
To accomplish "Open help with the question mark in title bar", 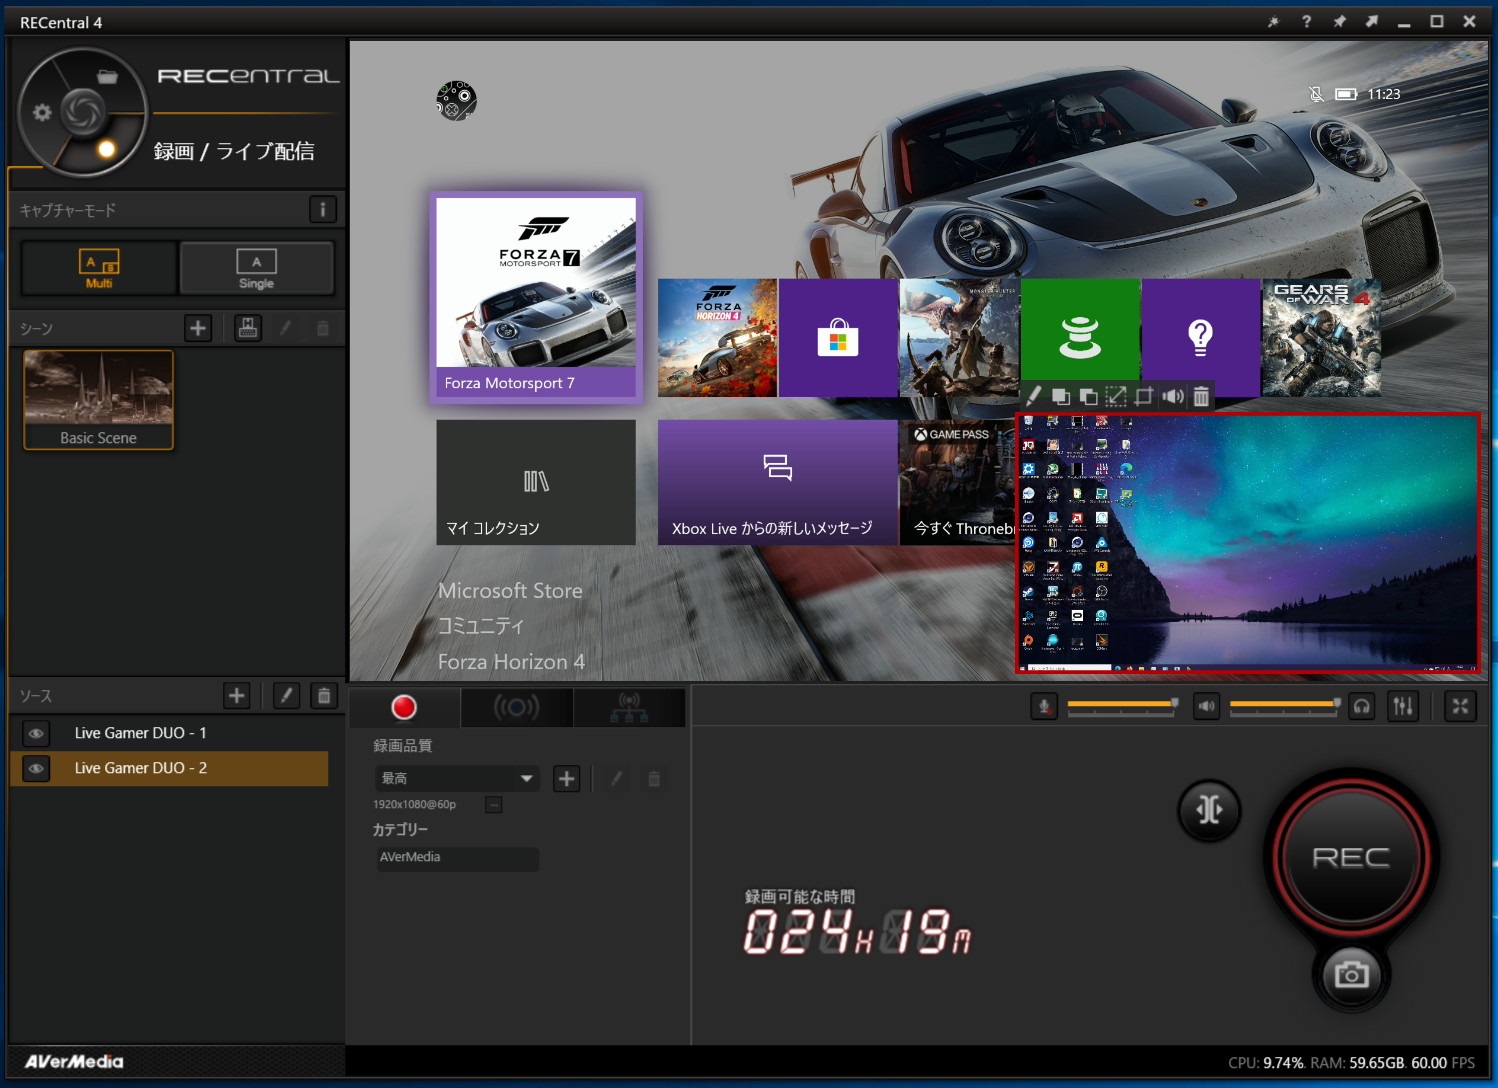I will [1306, 21].
